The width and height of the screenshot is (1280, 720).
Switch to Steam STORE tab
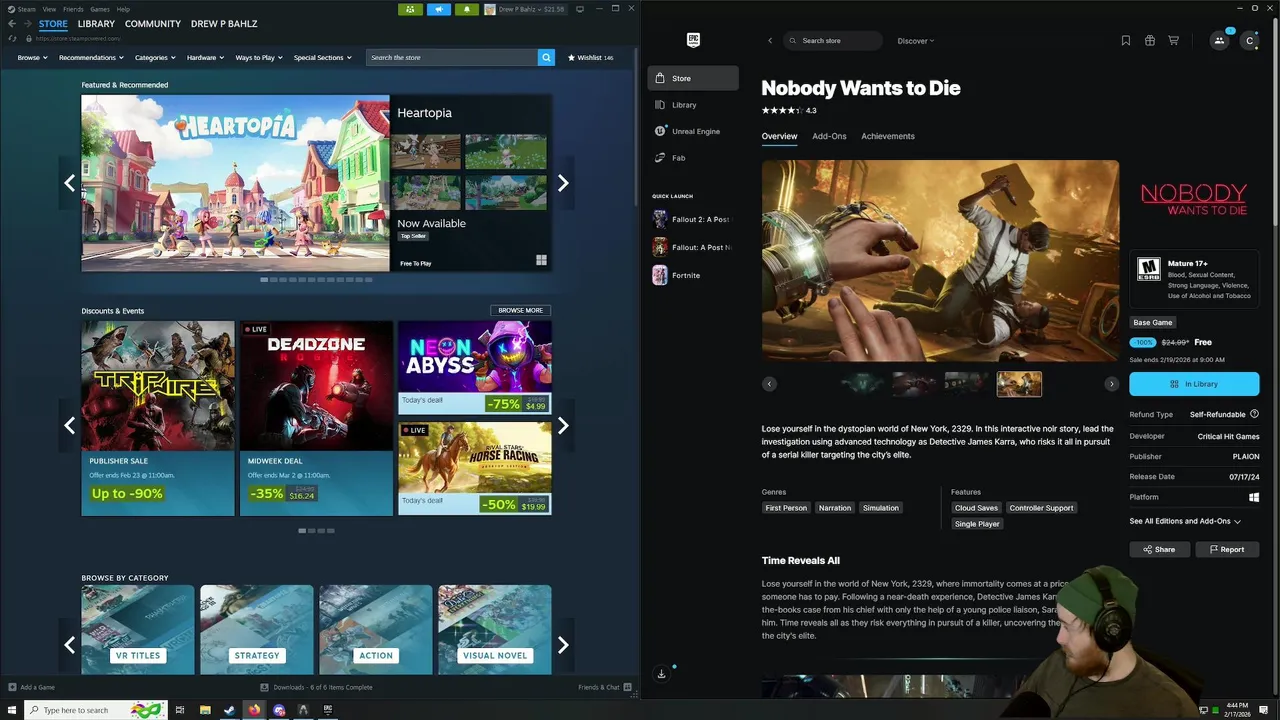(53, 24)
